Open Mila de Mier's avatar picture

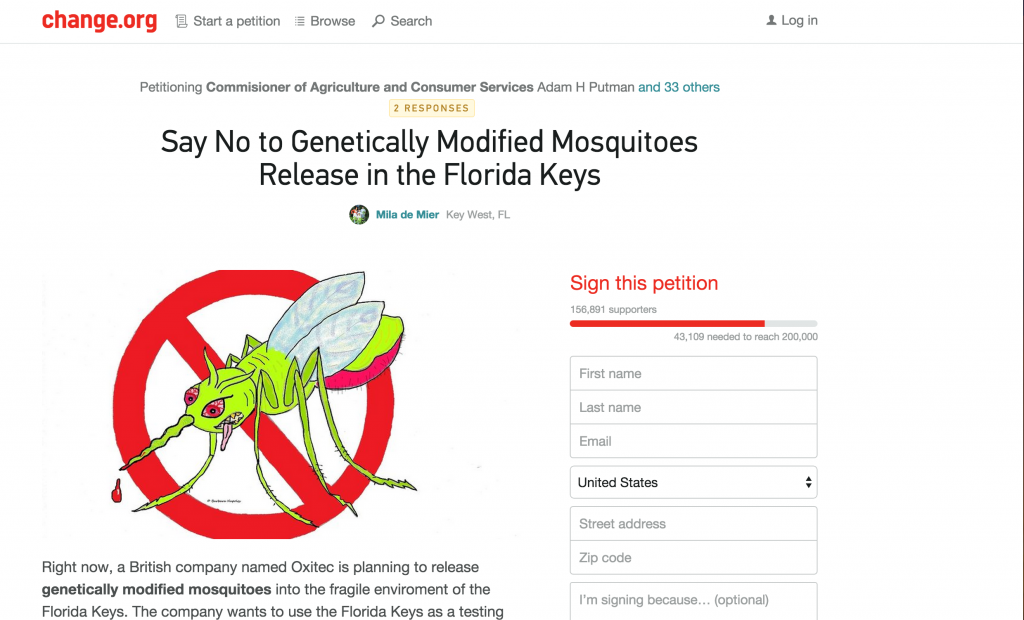[359, 214]
